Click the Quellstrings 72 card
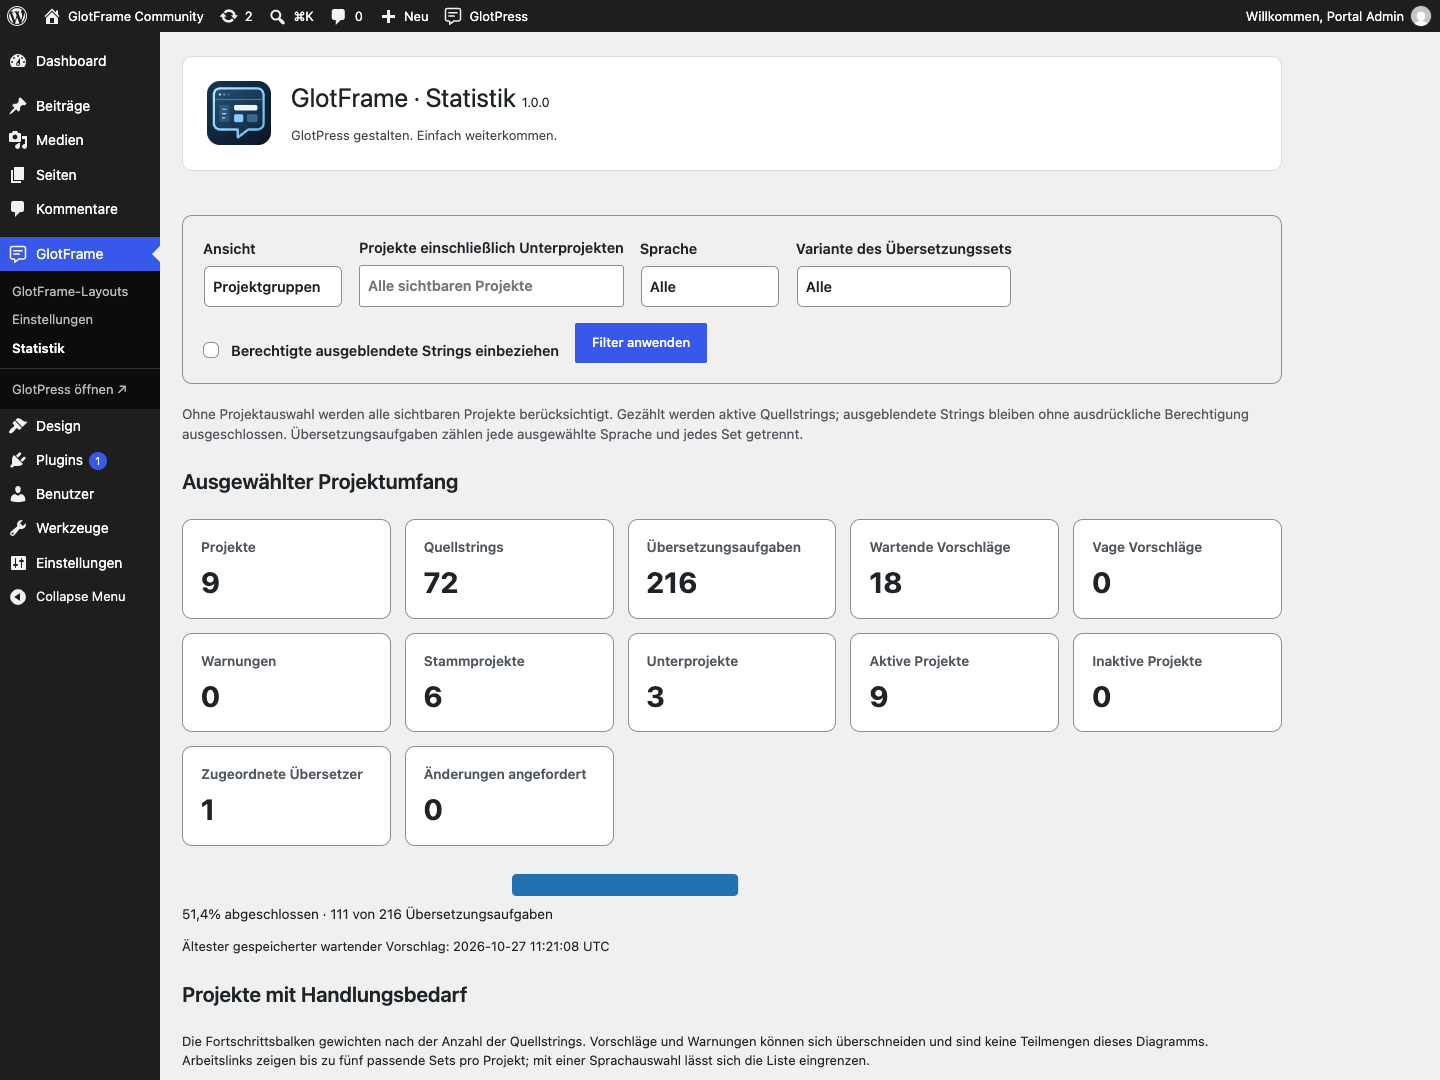This screenshot has width=1440, height=1080. click(509, 569)
